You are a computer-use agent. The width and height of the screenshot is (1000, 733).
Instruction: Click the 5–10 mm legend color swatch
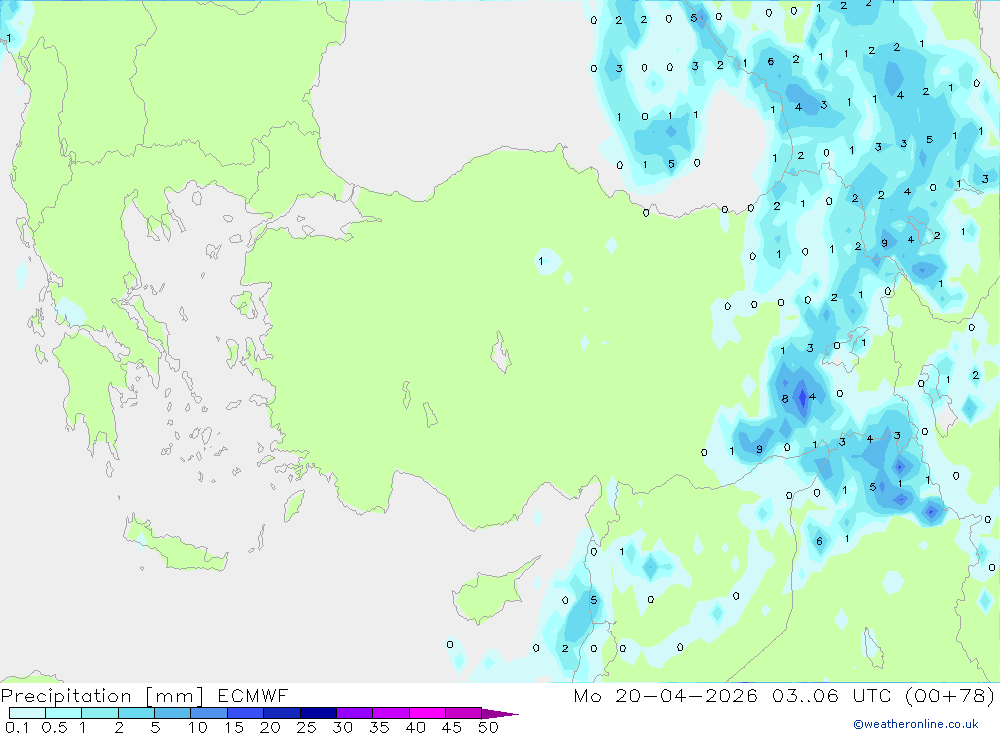click(173, 713)
